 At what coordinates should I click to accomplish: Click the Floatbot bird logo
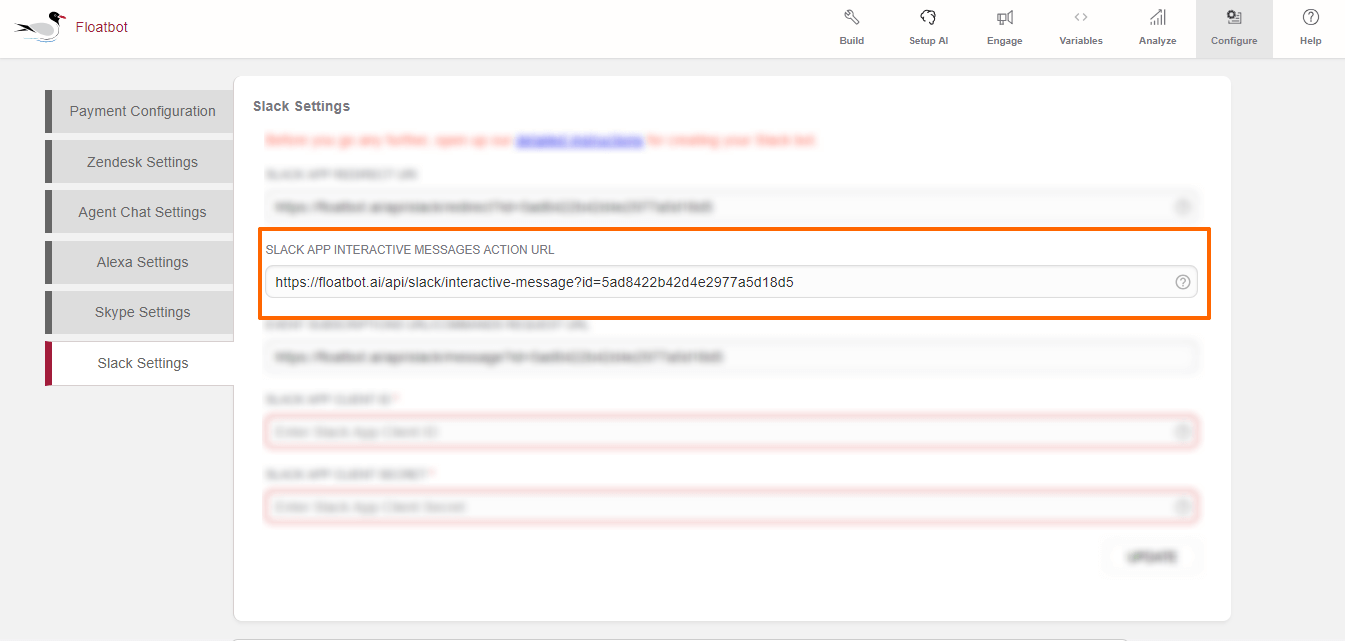pyautogui.click(x=41, y=27)
